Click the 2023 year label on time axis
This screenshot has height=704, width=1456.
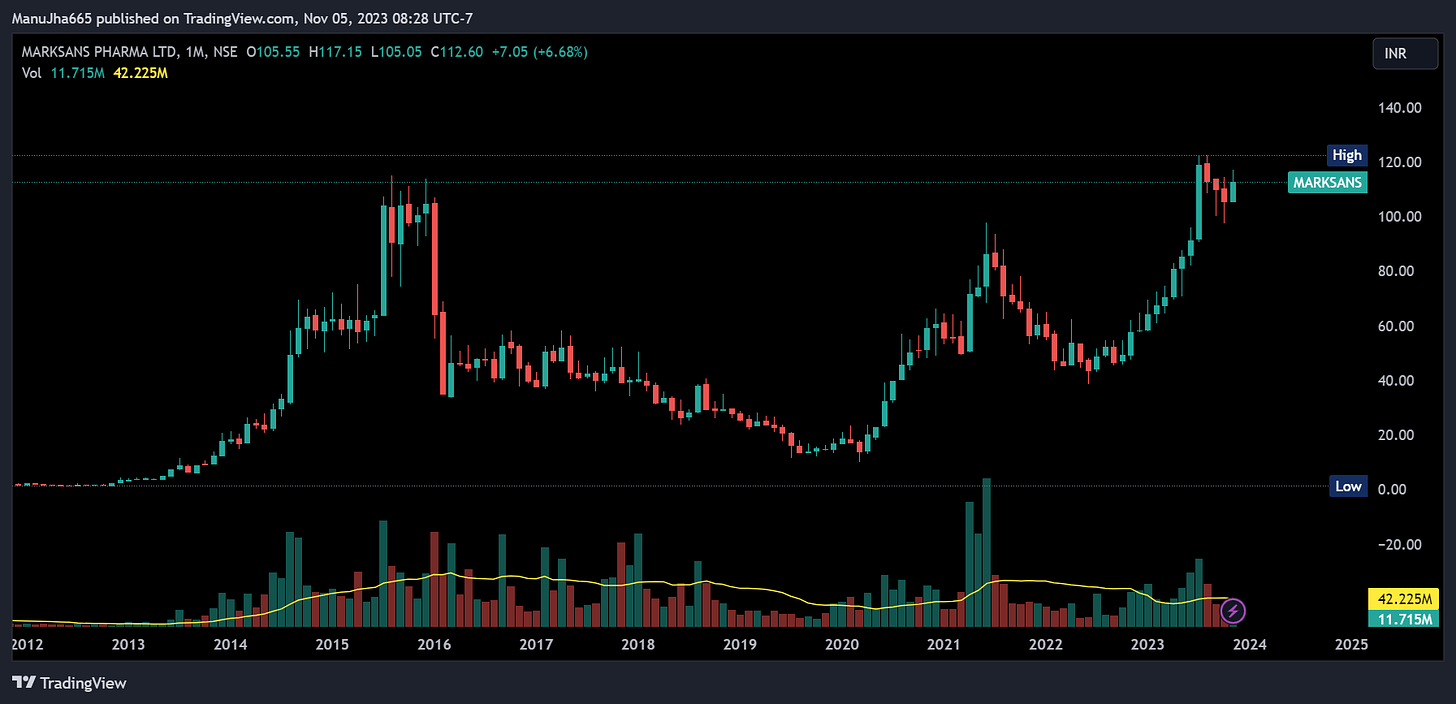tap(1147, 645)
